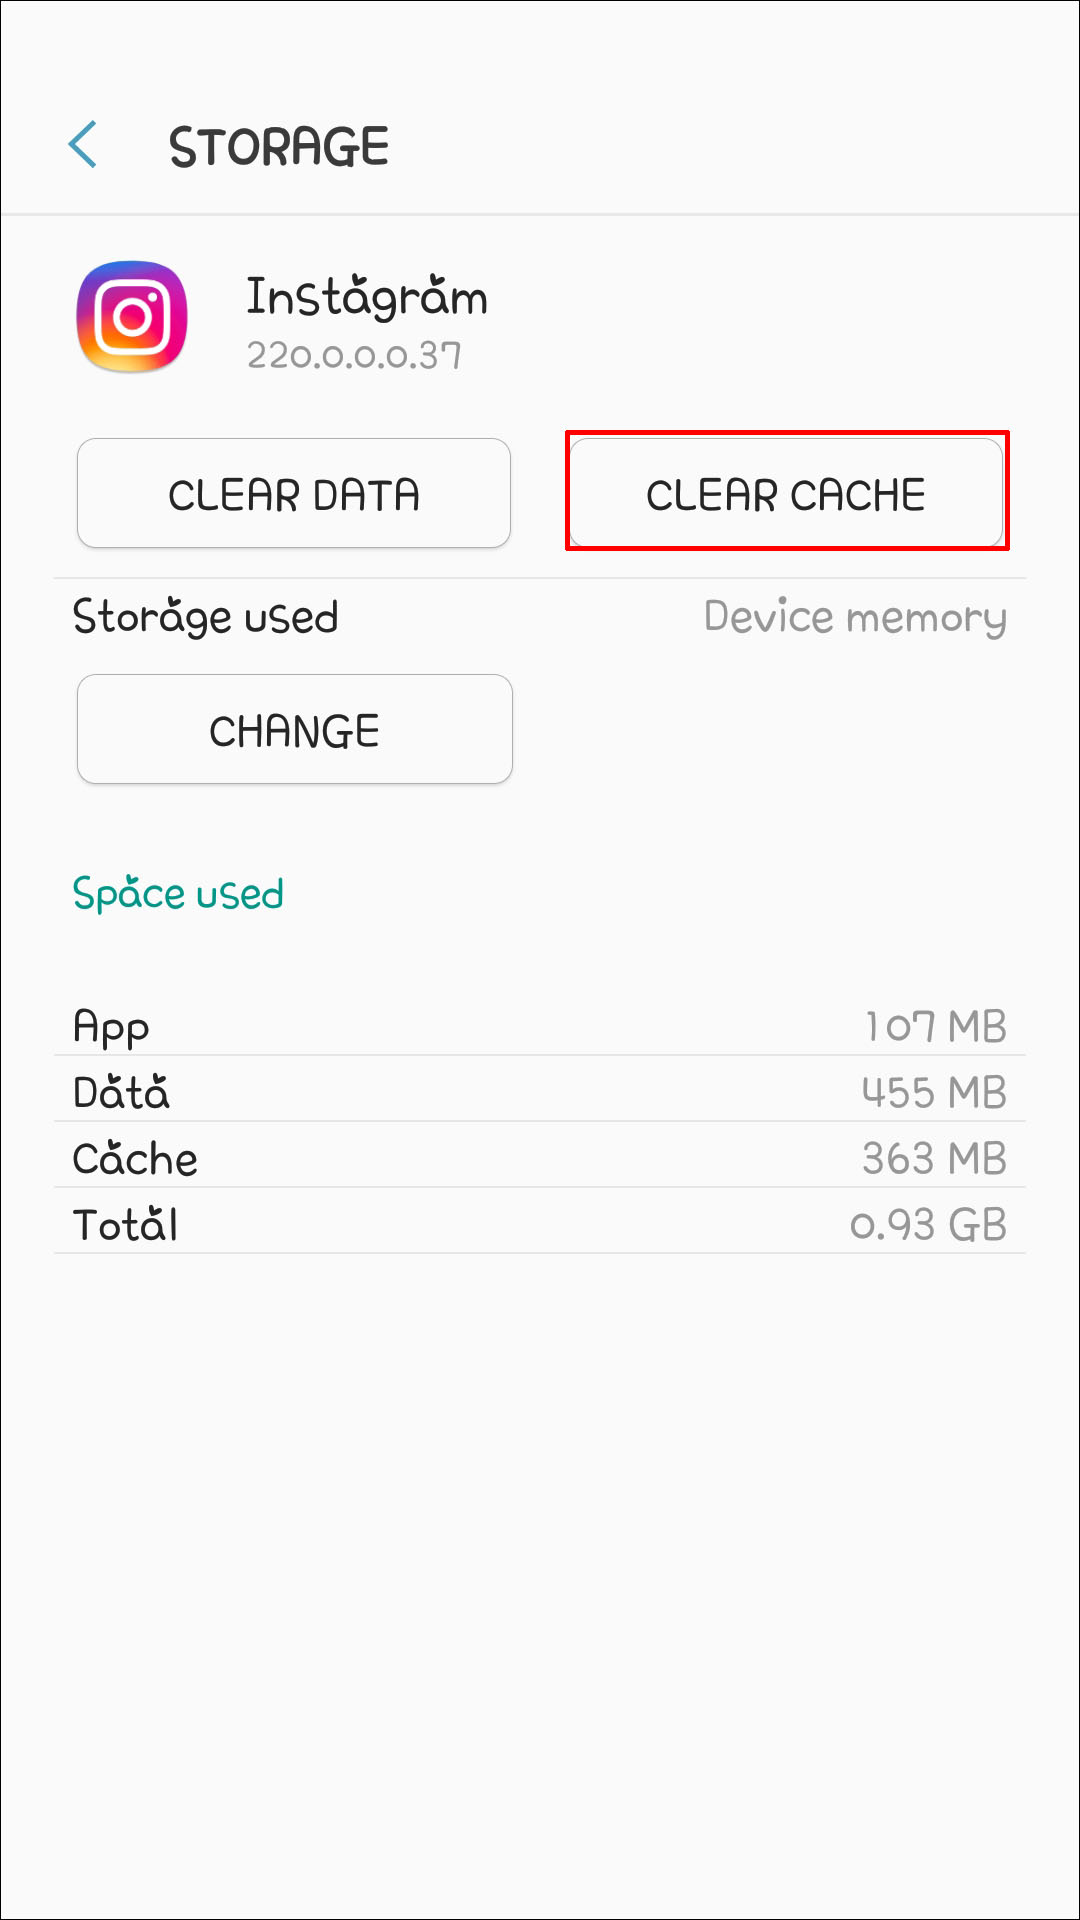
Task: Tap the 363 MB cache size value
Action: click(934, 1159)
